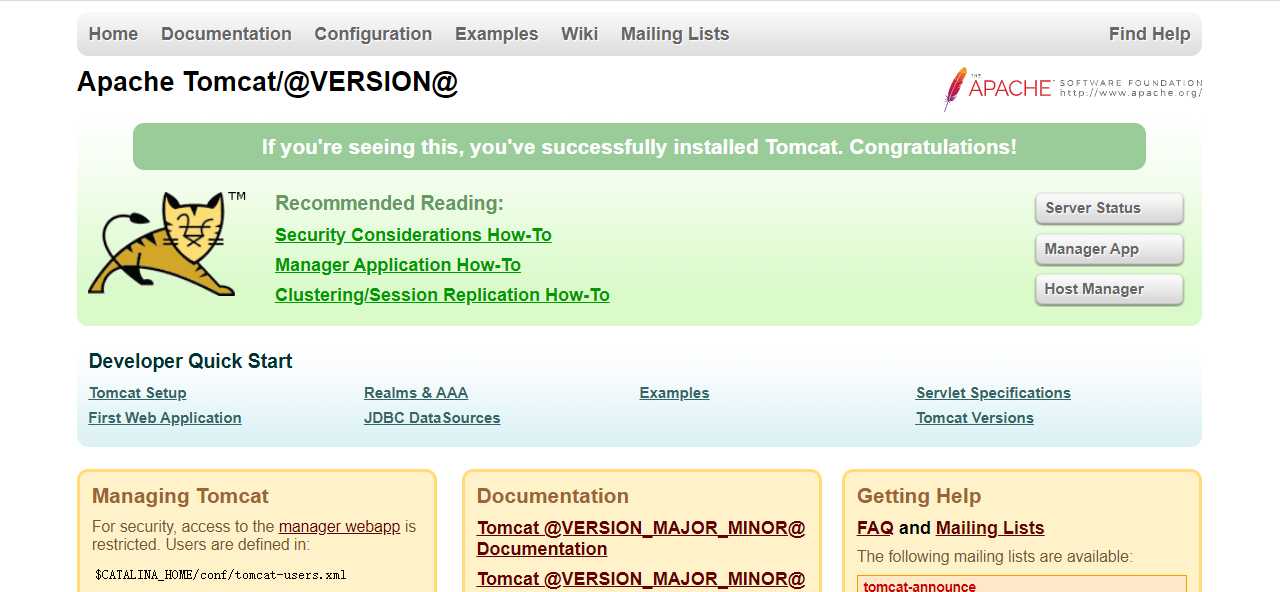This screenshot has height=592, width=1280.
Task: Click the Documentation box heading
Action: point(553,496)
